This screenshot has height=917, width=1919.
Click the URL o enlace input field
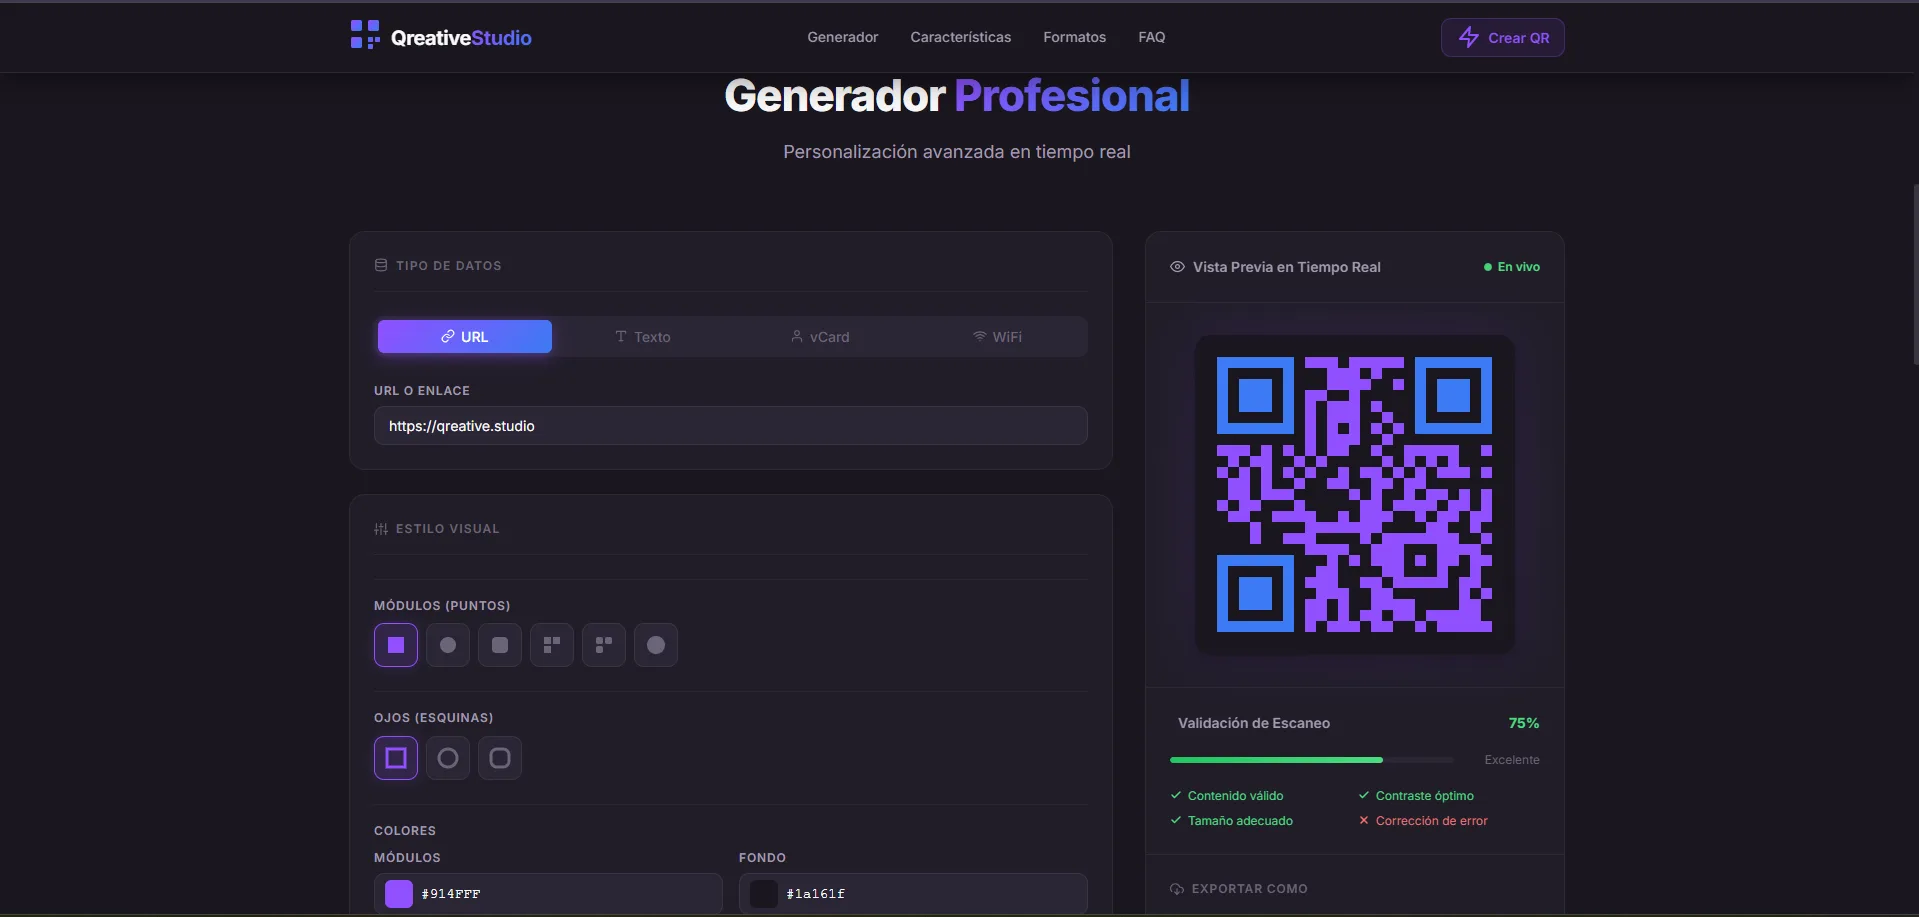point(731,426)
